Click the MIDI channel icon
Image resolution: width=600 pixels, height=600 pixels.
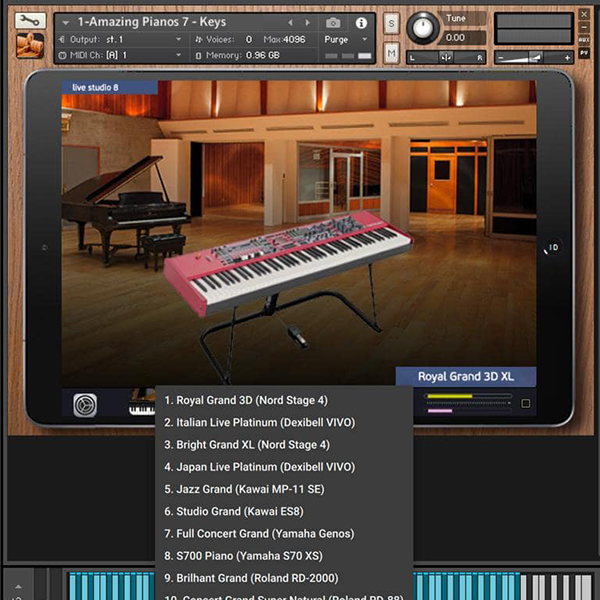point(62,55)
